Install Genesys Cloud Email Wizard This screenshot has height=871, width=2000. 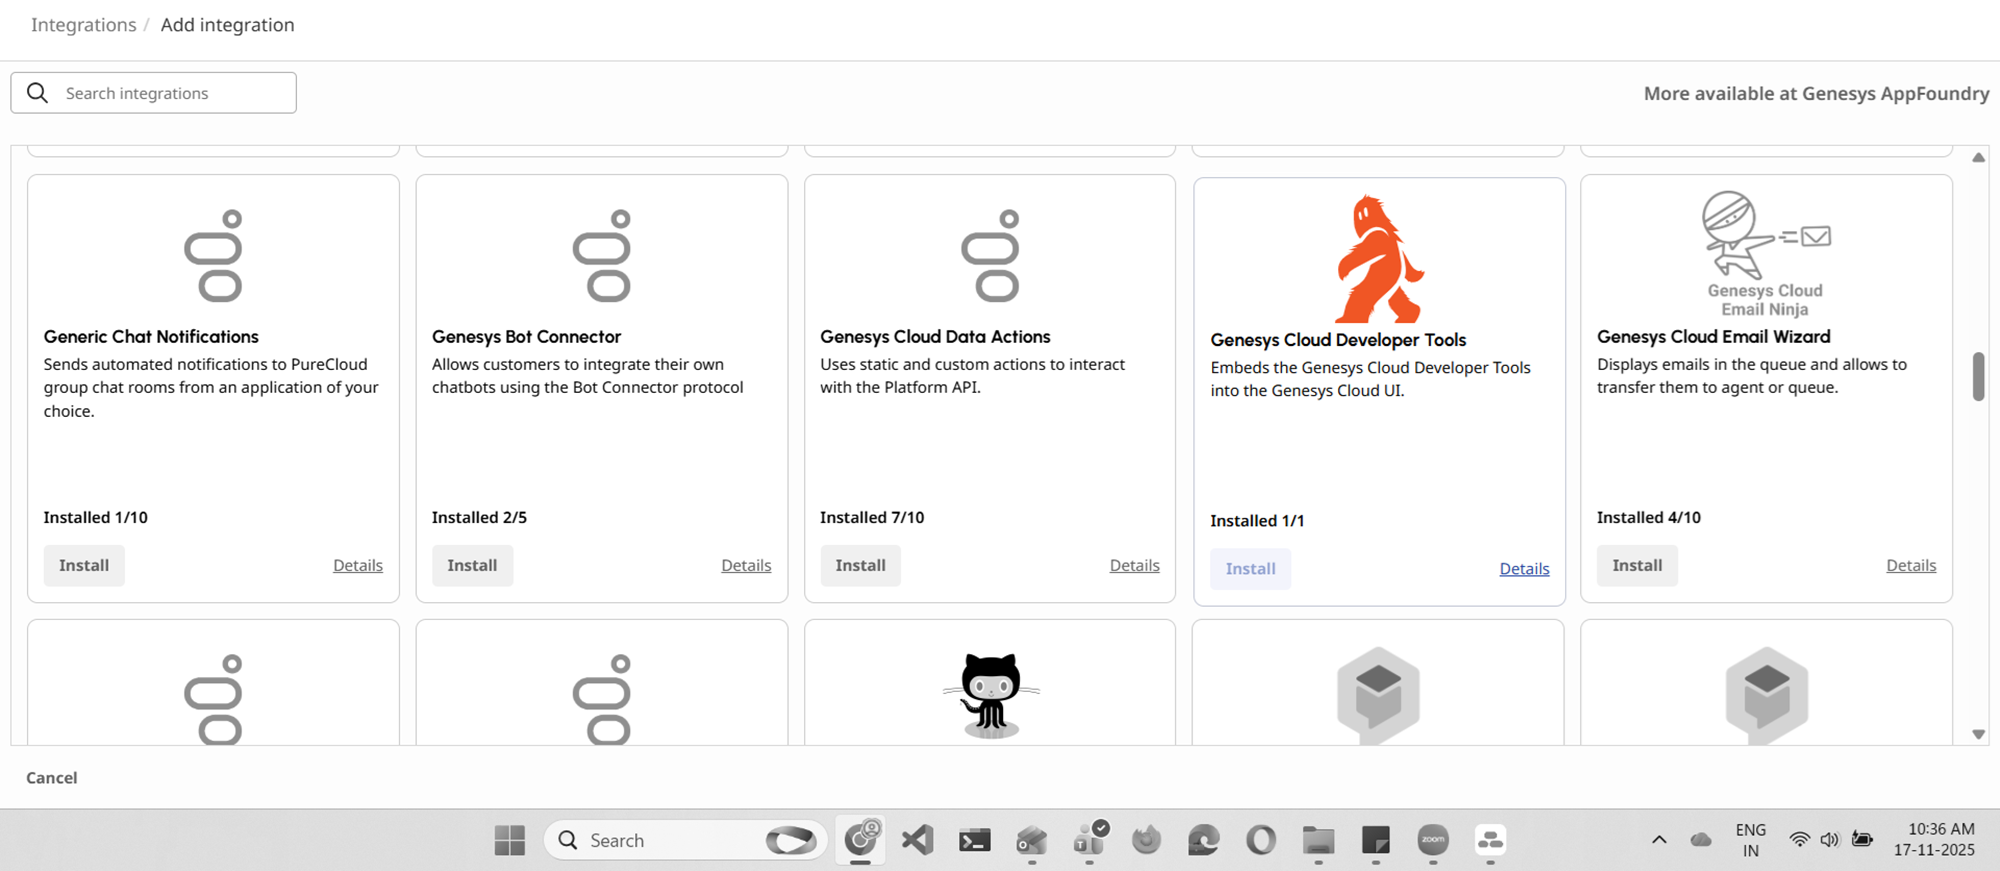[1637, 566]
